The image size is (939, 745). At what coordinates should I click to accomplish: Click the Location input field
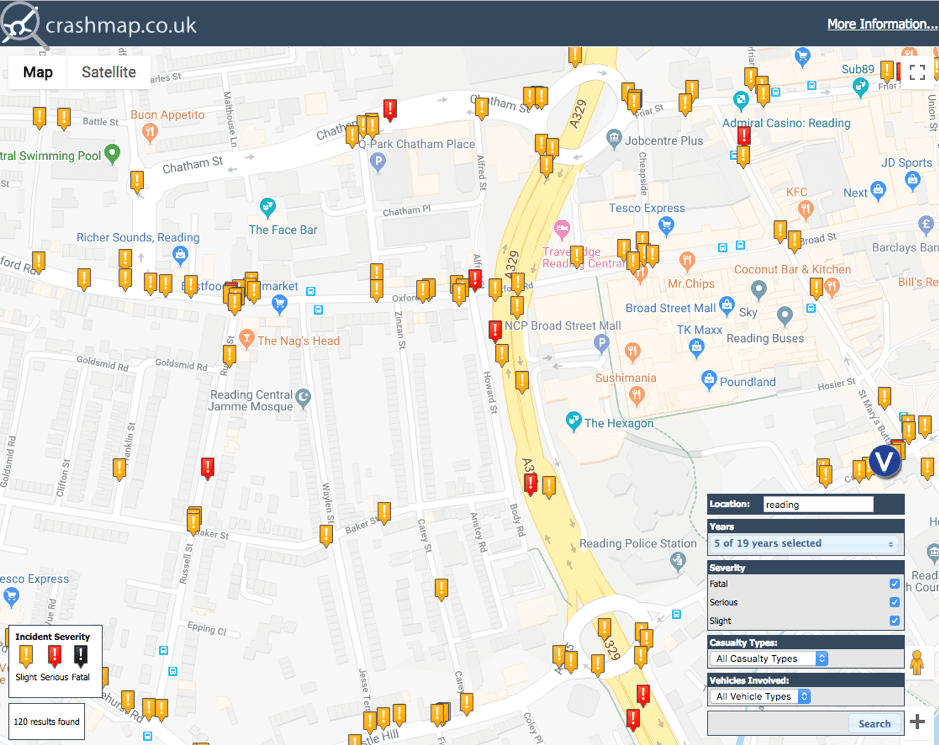(818, 504)
